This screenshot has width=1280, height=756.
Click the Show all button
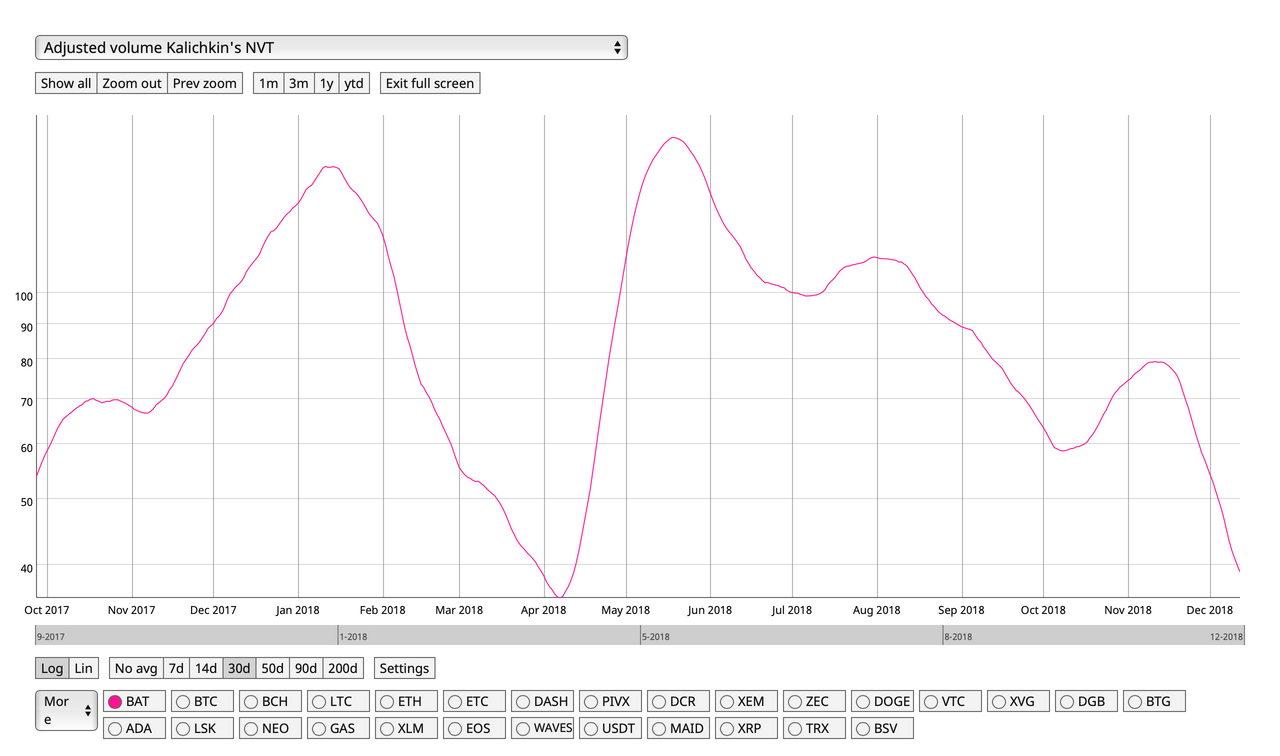66,83
